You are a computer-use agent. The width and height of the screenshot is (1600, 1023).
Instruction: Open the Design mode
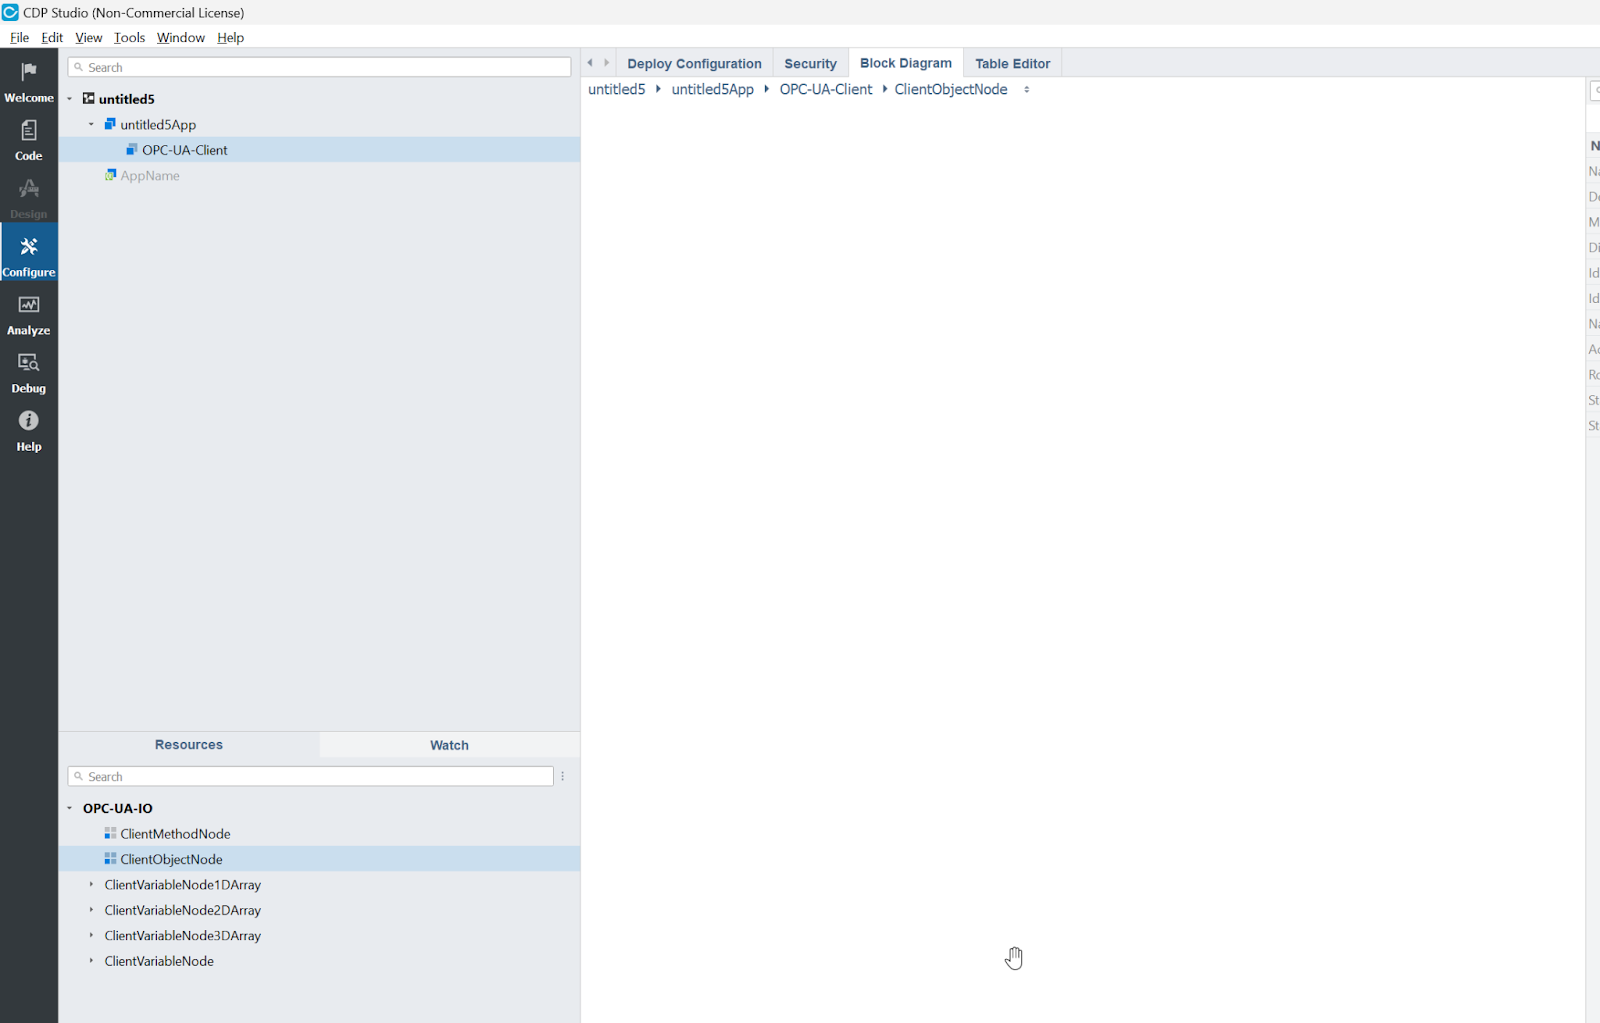tap(29, 198)
